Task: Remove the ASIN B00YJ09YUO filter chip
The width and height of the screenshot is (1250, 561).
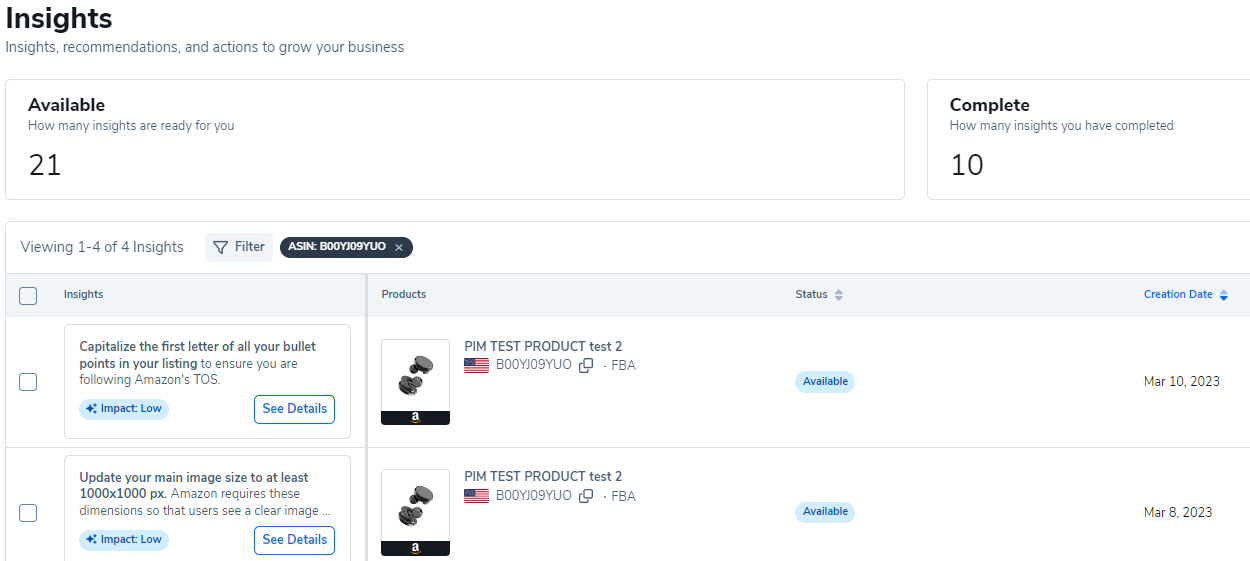Action: (399, 247)
